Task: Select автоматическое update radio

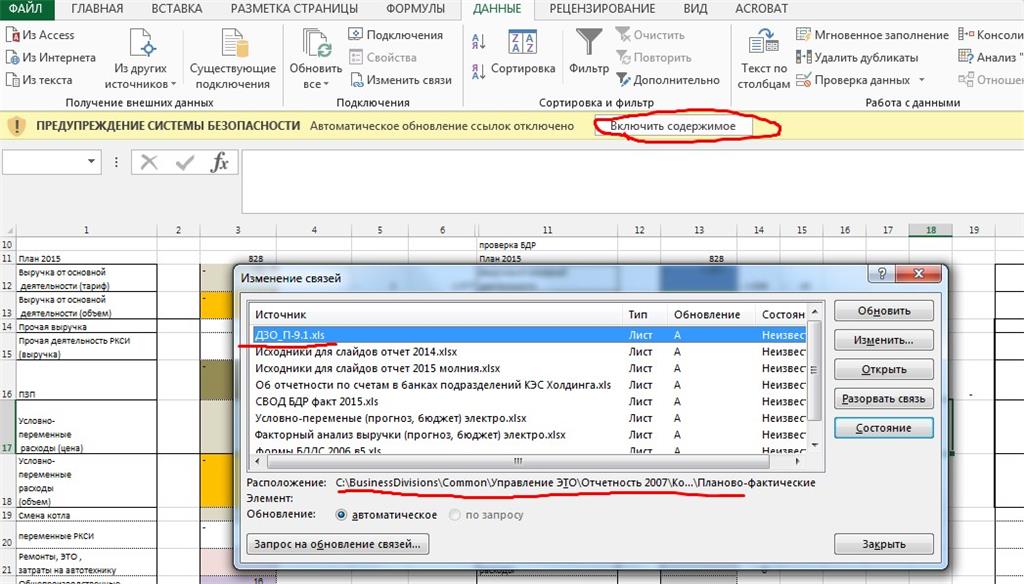Action: pos(341,515)
